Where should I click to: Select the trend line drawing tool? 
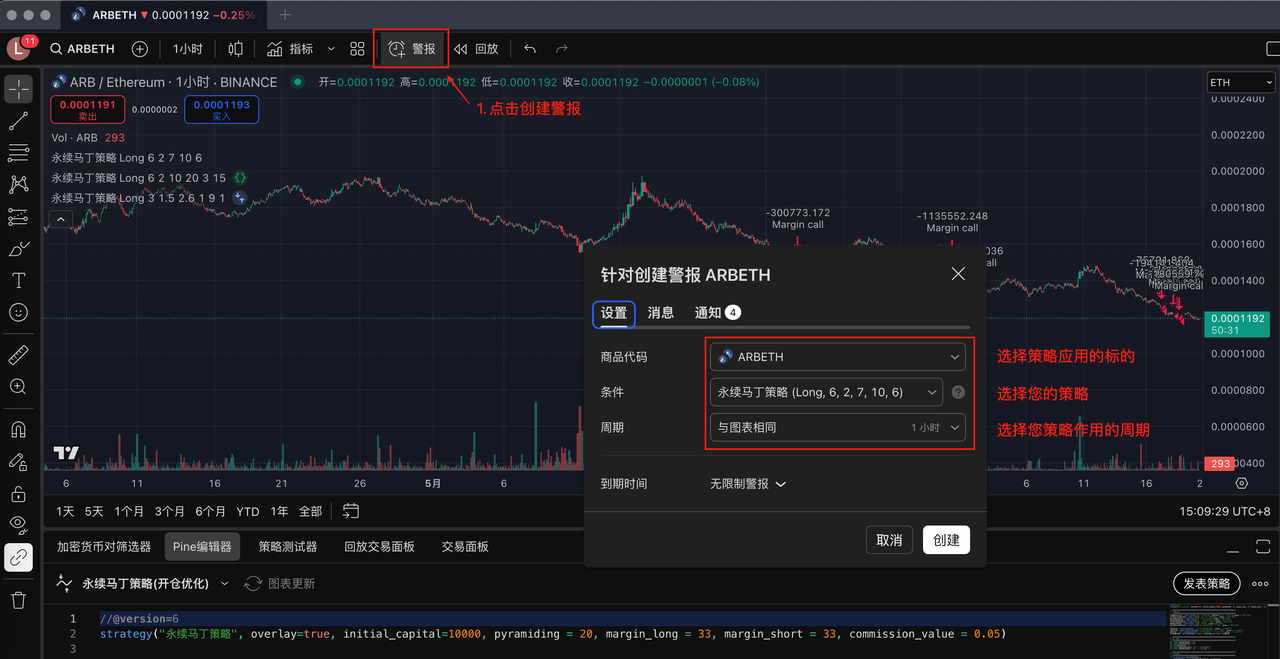18,121
